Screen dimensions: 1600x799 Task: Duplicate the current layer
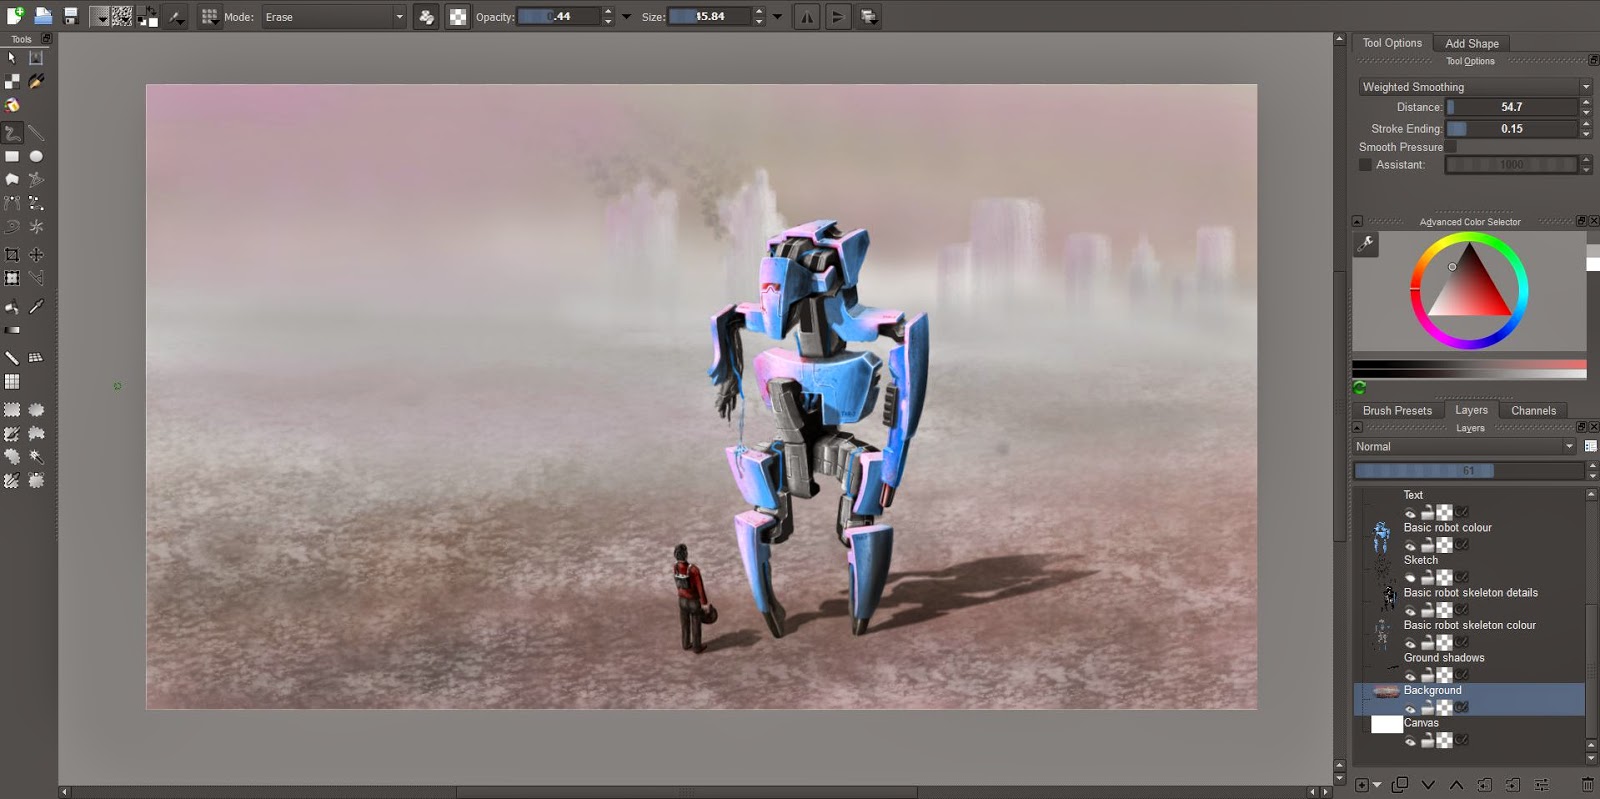[x=1400, y=785]
